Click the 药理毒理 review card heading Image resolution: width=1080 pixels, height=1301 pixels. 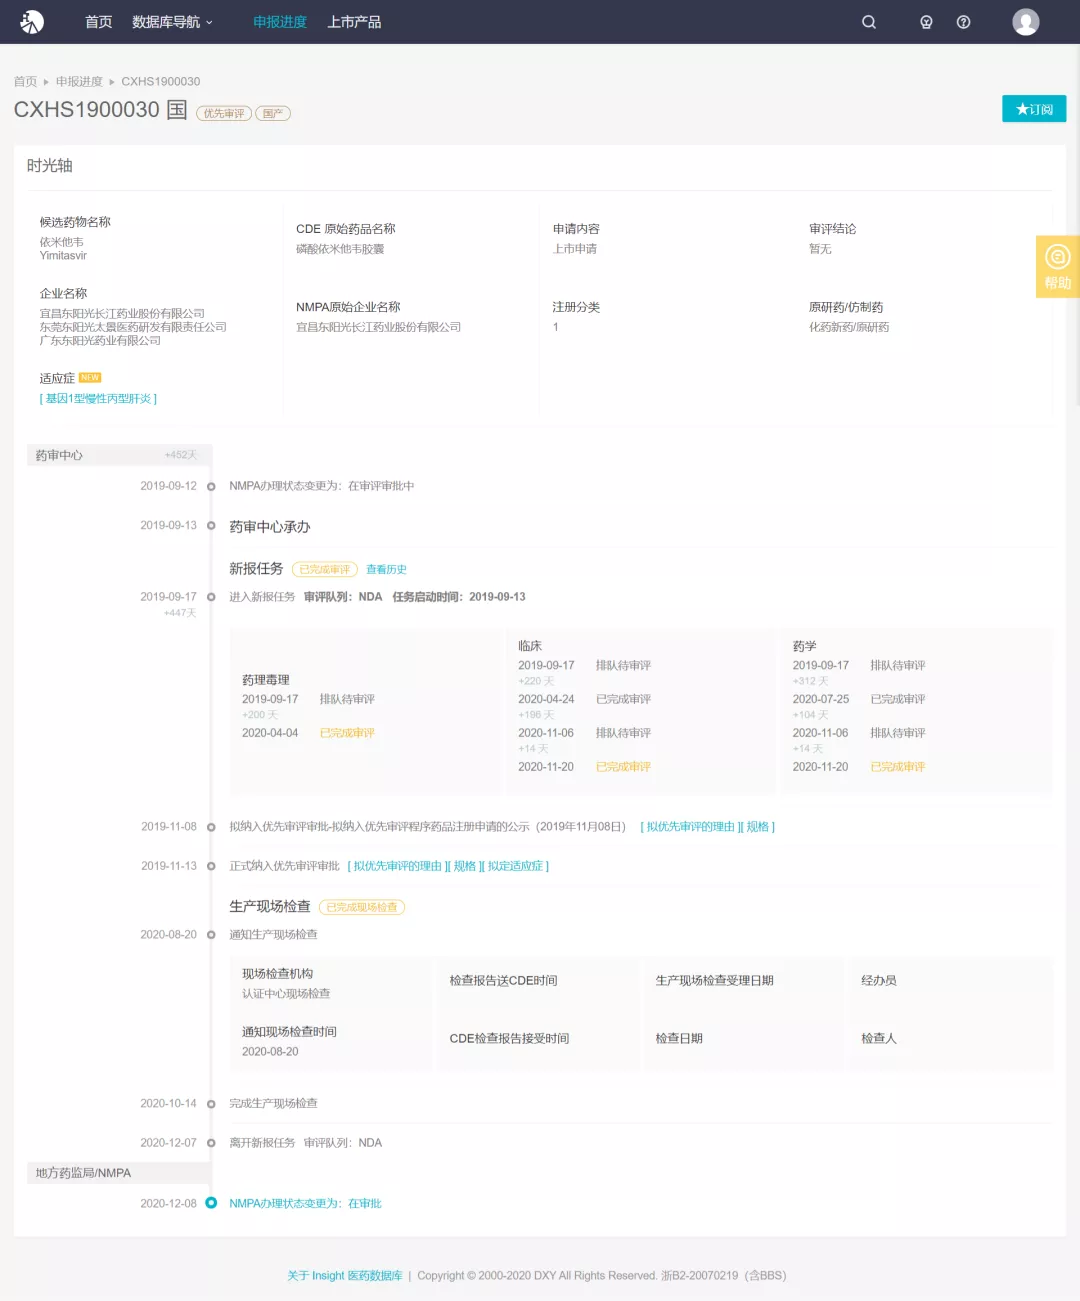tap(266, 680)
